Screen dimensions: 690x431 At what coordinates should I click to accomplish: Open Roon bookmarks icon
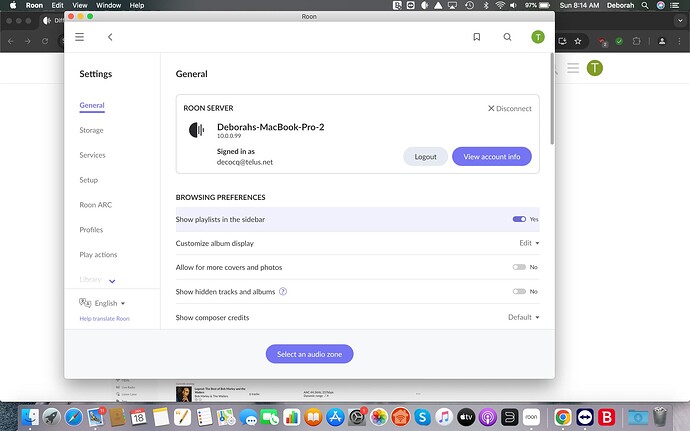[x=477, y=37]
